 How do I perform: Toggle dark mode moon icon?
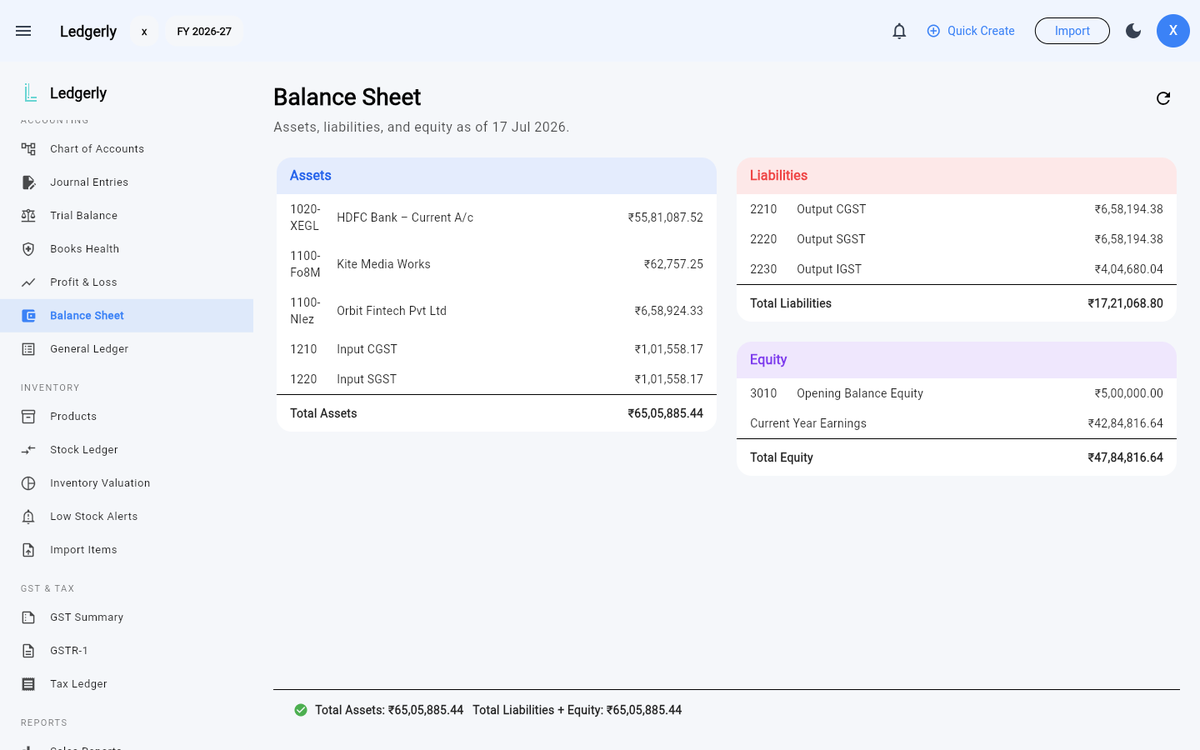coord(1133,31)
